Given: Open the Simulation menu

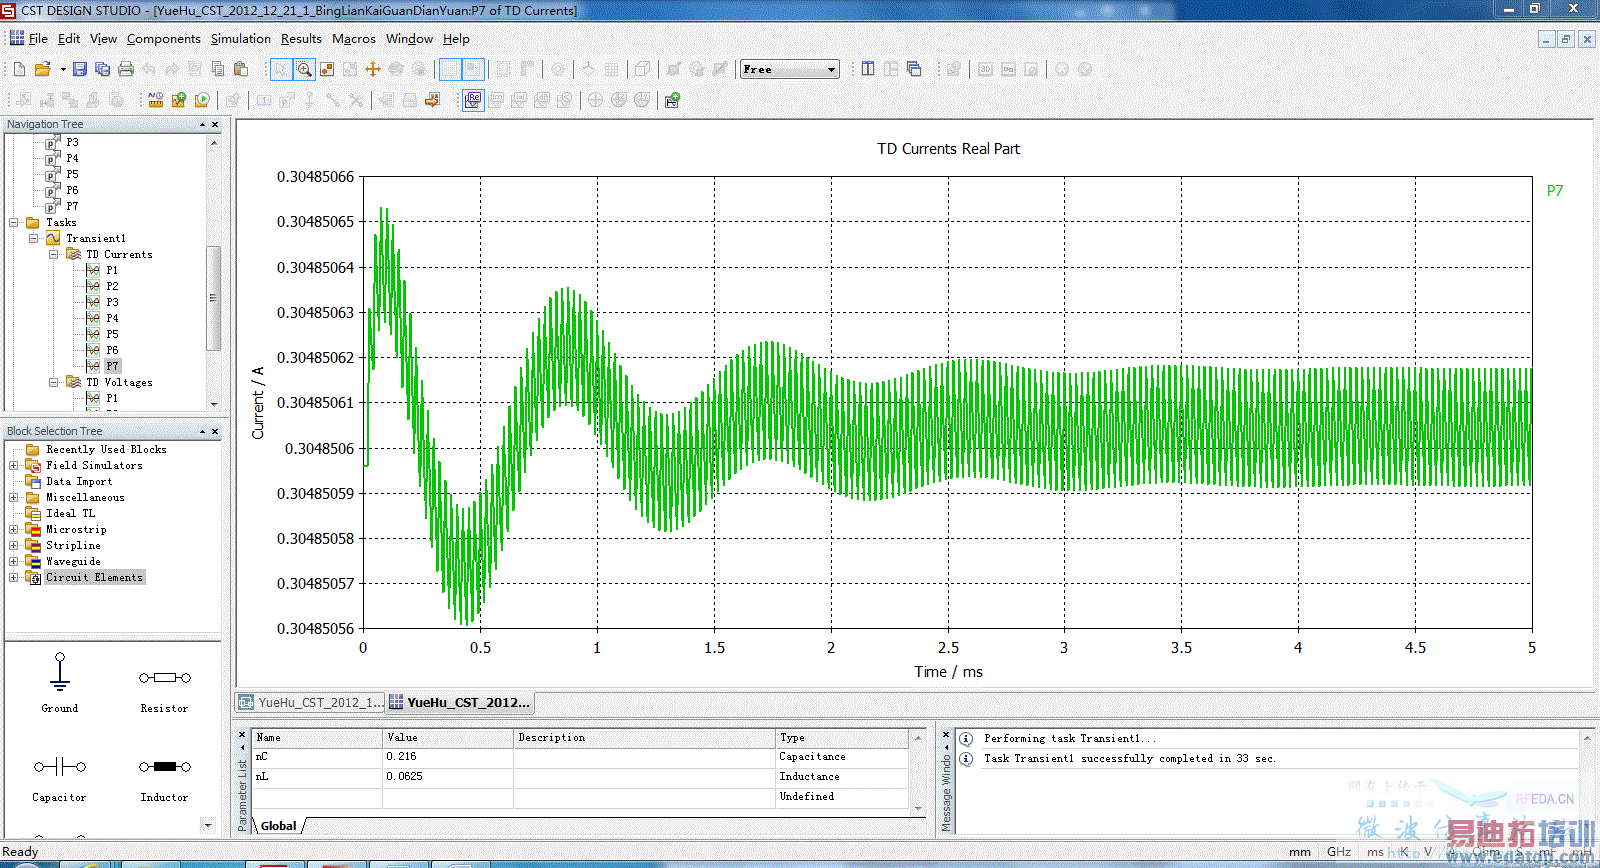Looking at the screenshot, I should (240, 39).
